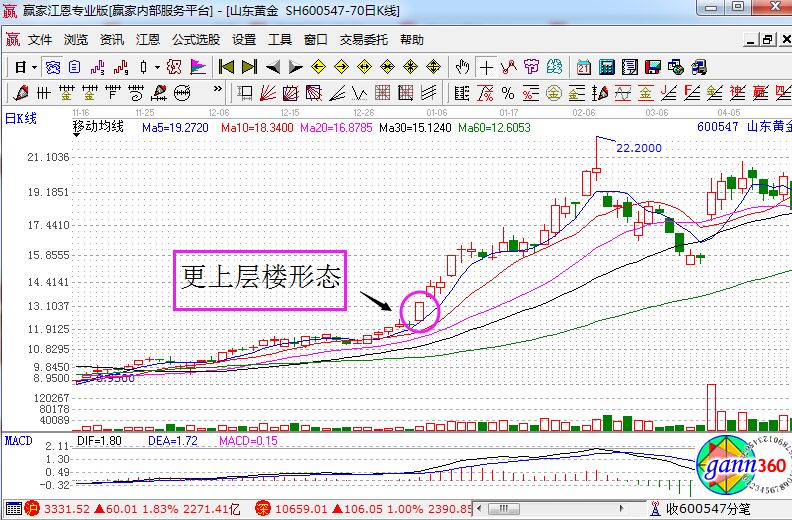Toggle the hand pan tool
Image resolution: width=792 pixels, height=520 pixels.
(462, 67)
